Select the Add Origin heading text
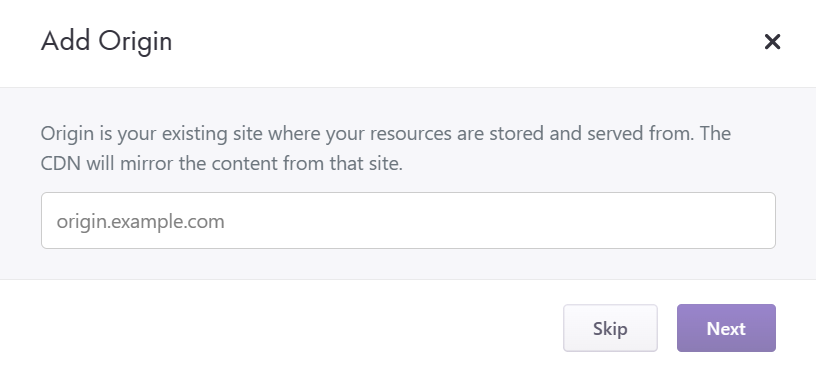The height and width of the screenshot is (369, 816). pyautogui.click(x=107, y=41)
